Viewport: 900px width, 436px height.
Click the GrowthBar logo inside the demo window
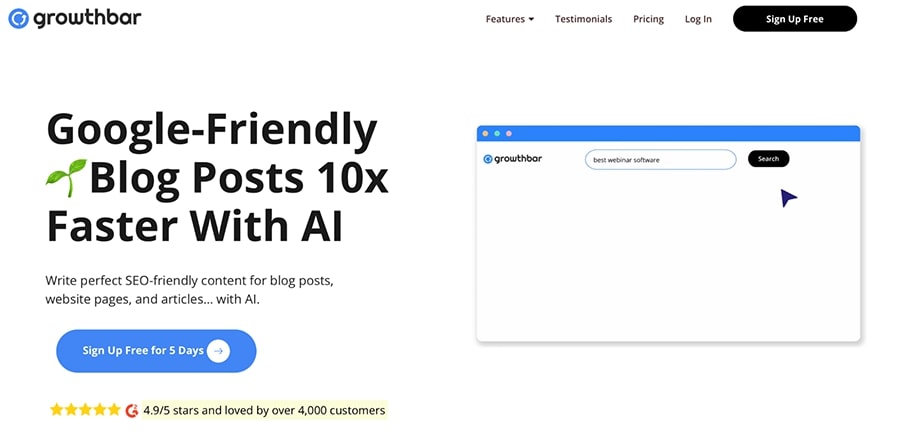click(x=512, y=159)
